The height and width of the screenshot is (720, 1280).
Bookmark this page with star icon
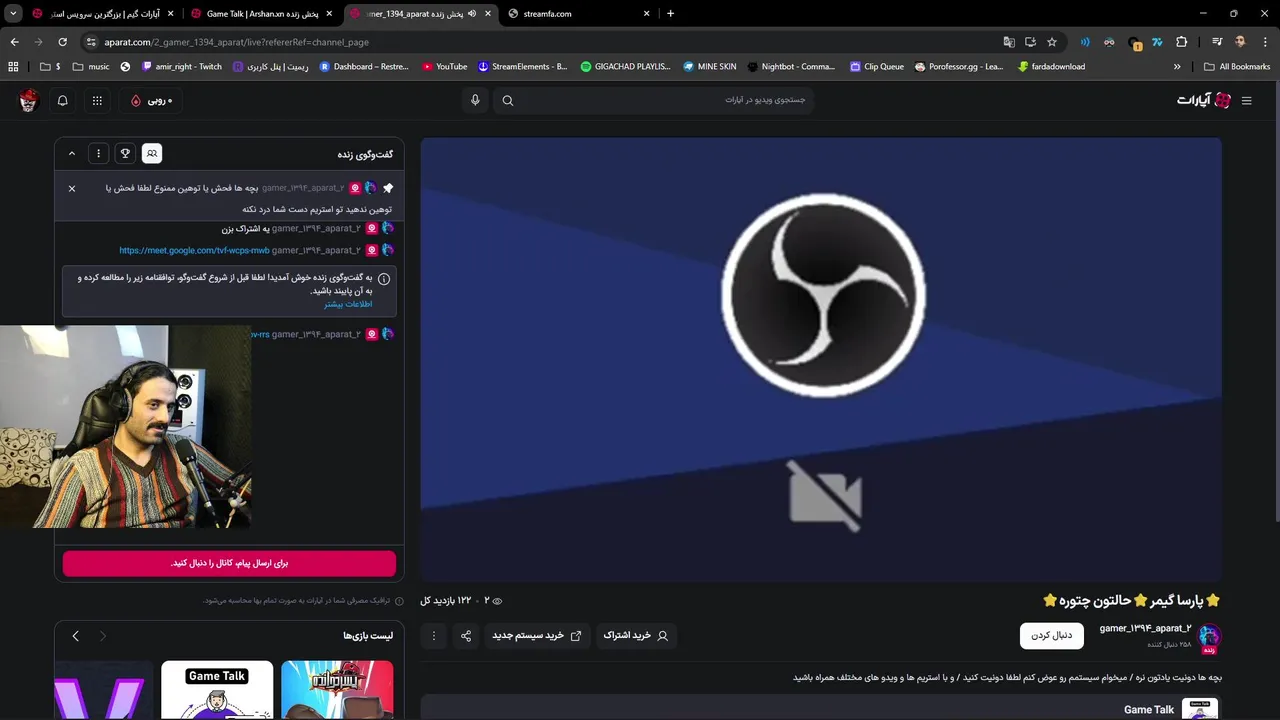point(1052,42)
